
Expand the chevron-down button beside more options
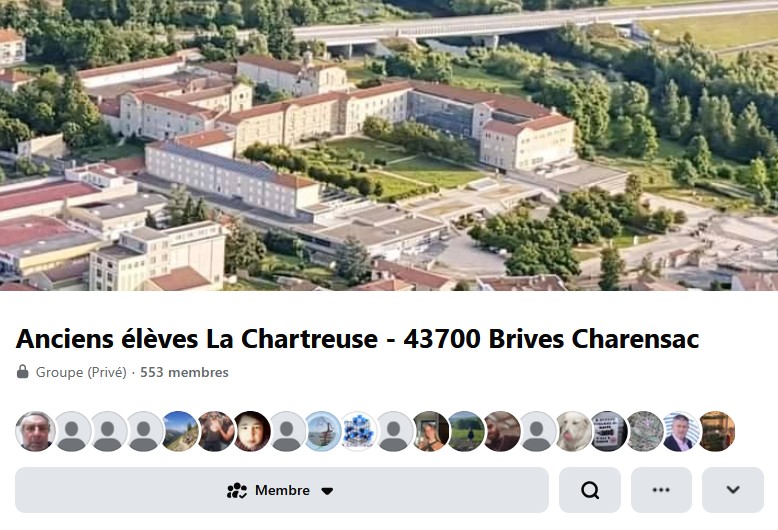tap(733, 490)
